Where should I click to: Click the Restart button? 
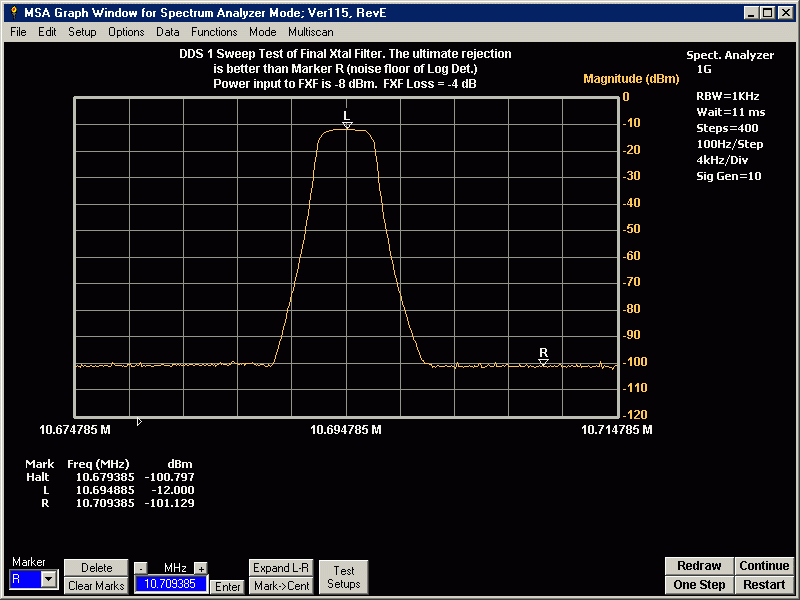click(x=764, y=585)
